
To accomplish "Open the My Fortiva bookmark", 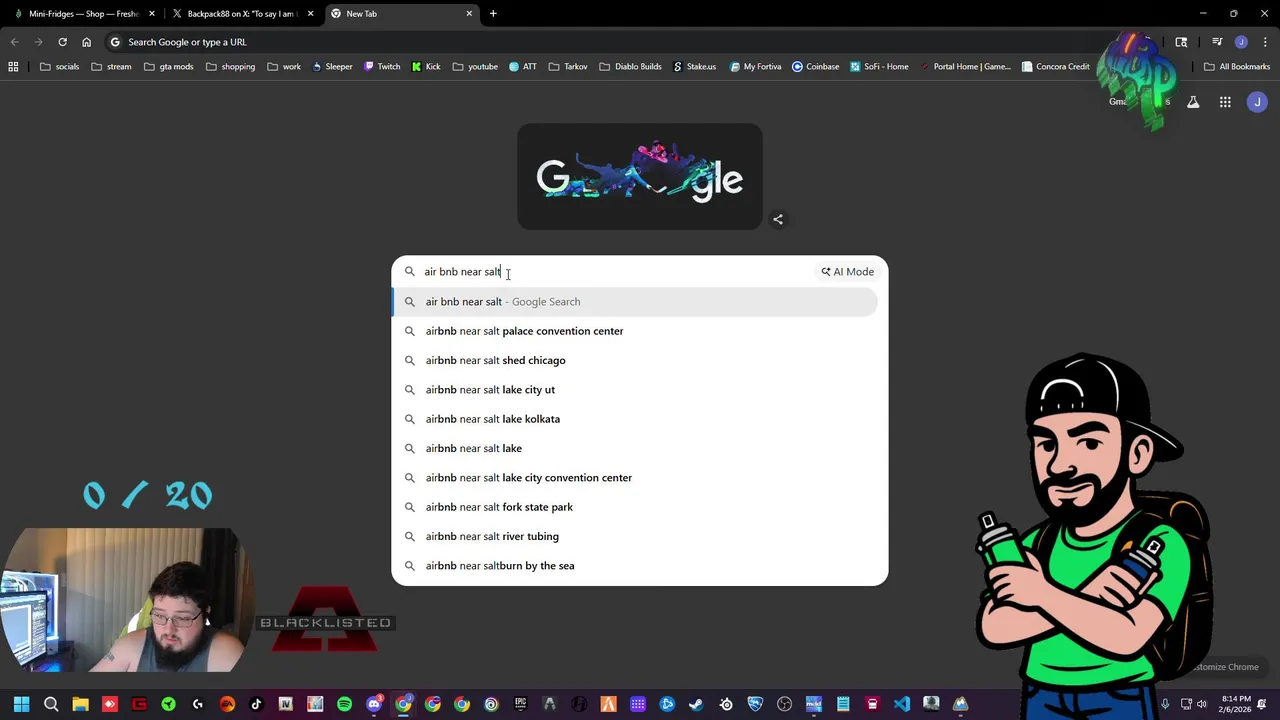I will [755, 67].
